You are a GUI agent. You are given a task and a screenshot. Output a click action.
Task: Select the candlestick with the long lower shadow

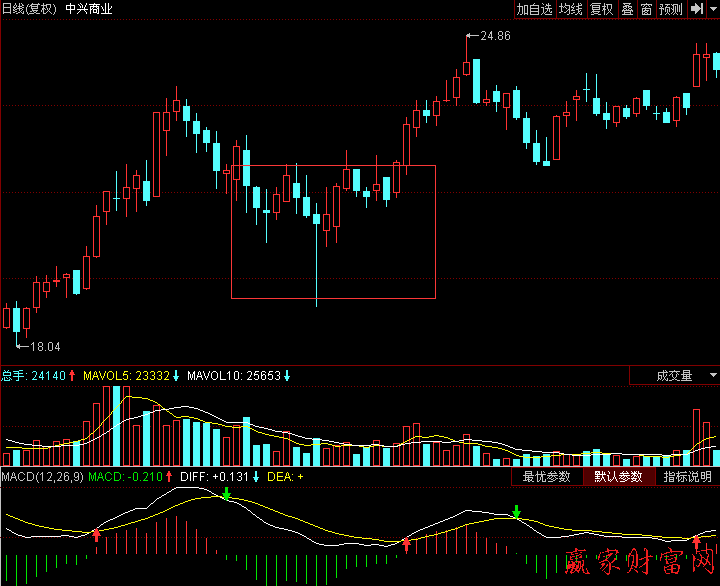click(x=316, y=255)
